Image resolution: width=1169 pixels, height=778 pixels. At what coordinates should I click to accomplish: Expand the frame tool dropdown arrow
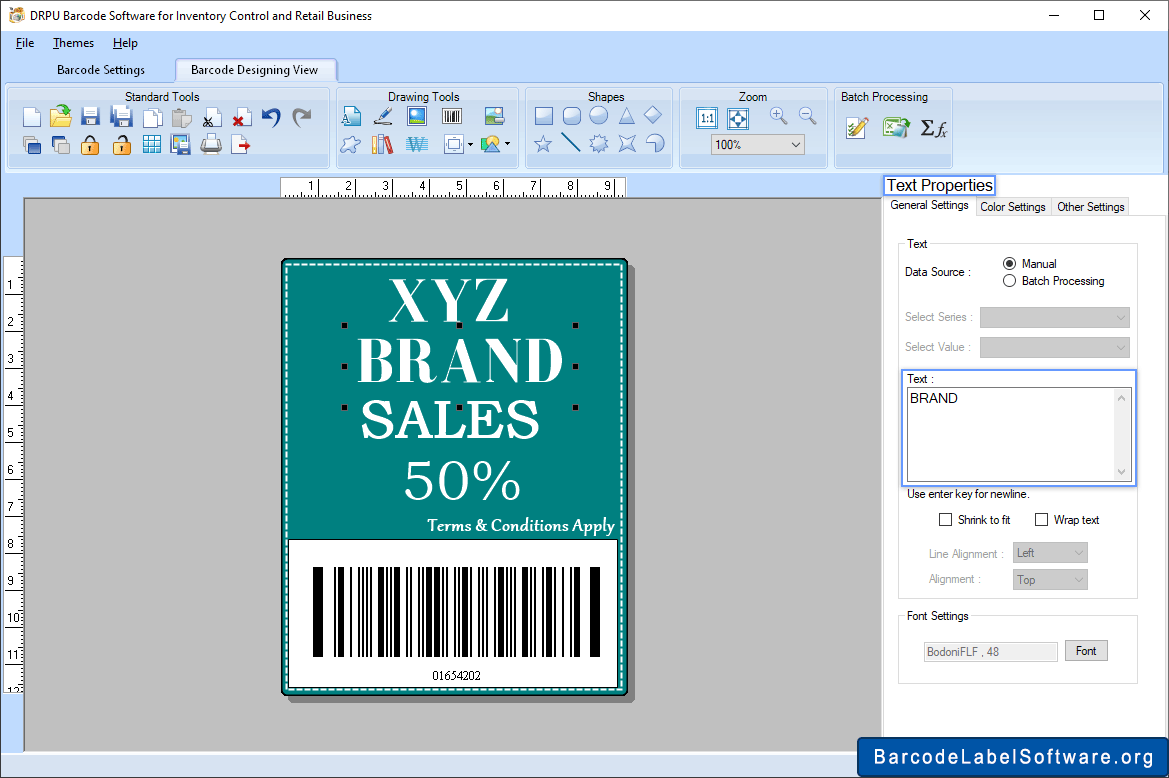point(470,145)
